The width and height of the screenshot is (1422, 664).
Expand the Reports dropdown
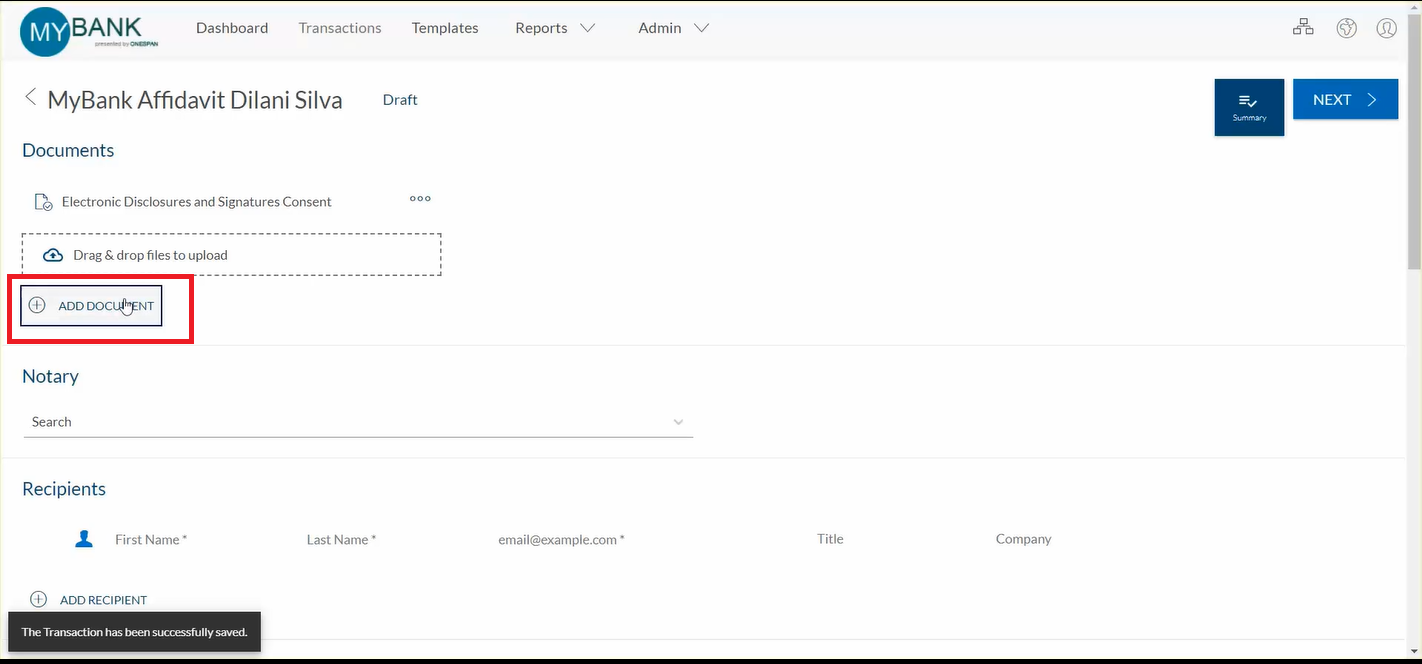(x=555, y=28)
